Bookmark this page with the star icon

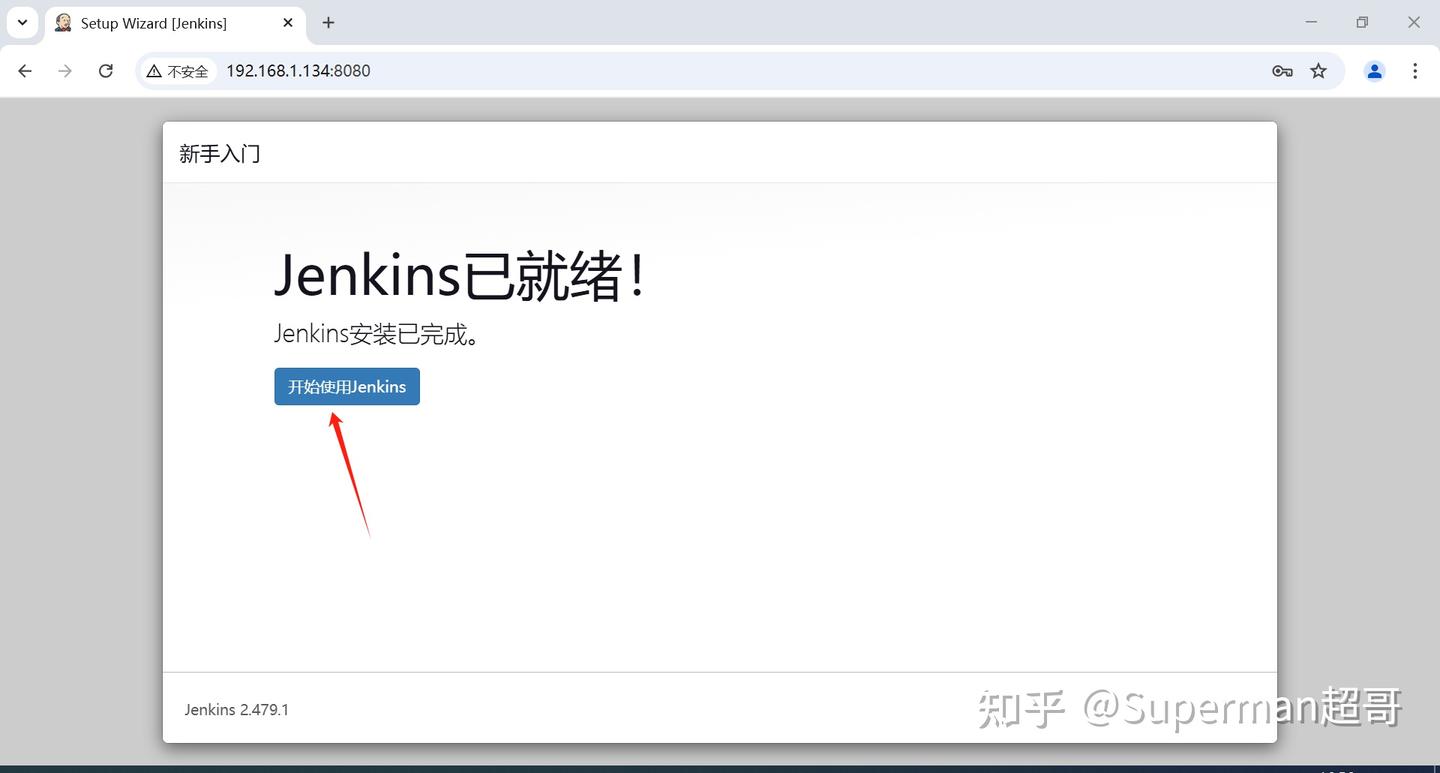click(x=1318, y=71)
